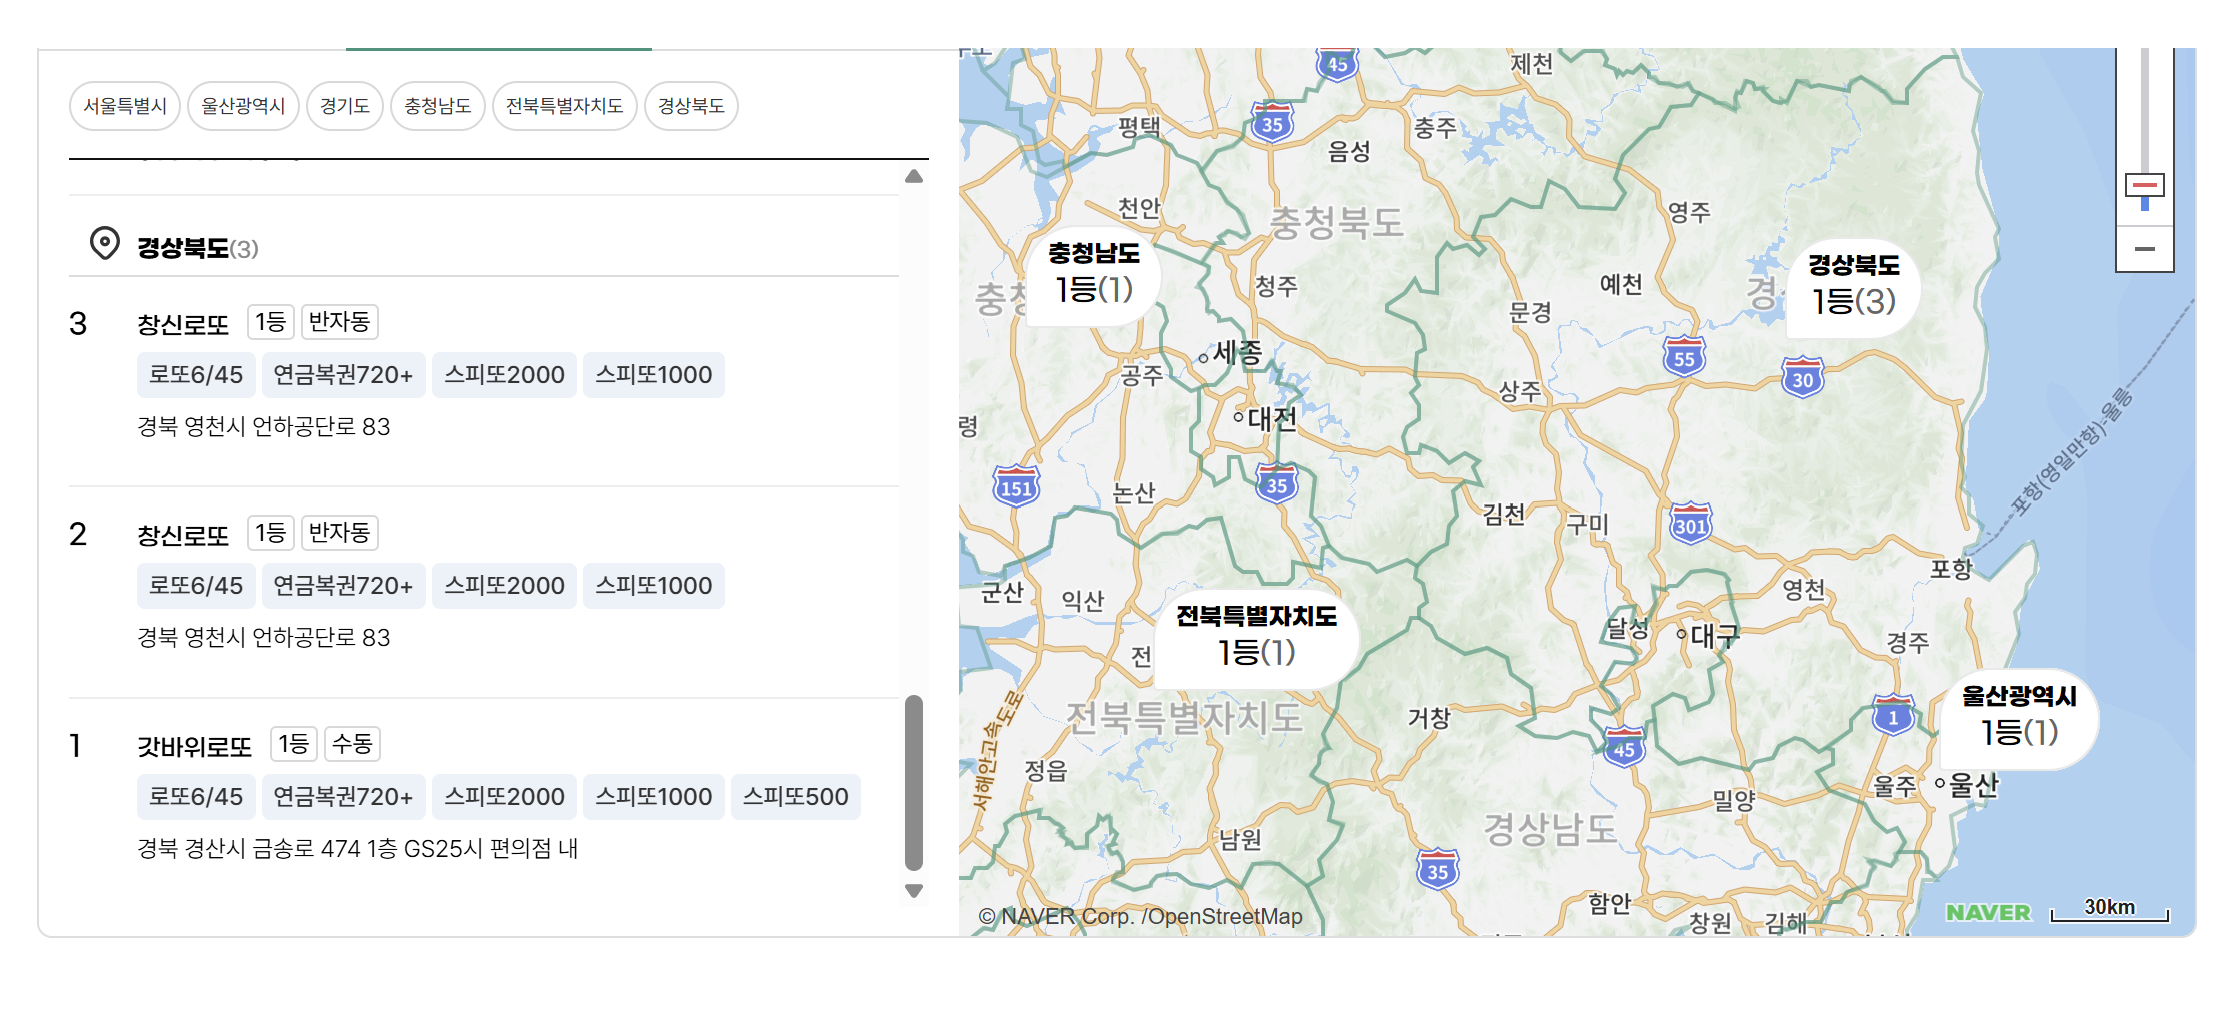Click 스피또2000 tag in entry 2
Screen dimensions: 2236x1010
tap(504, 586)
